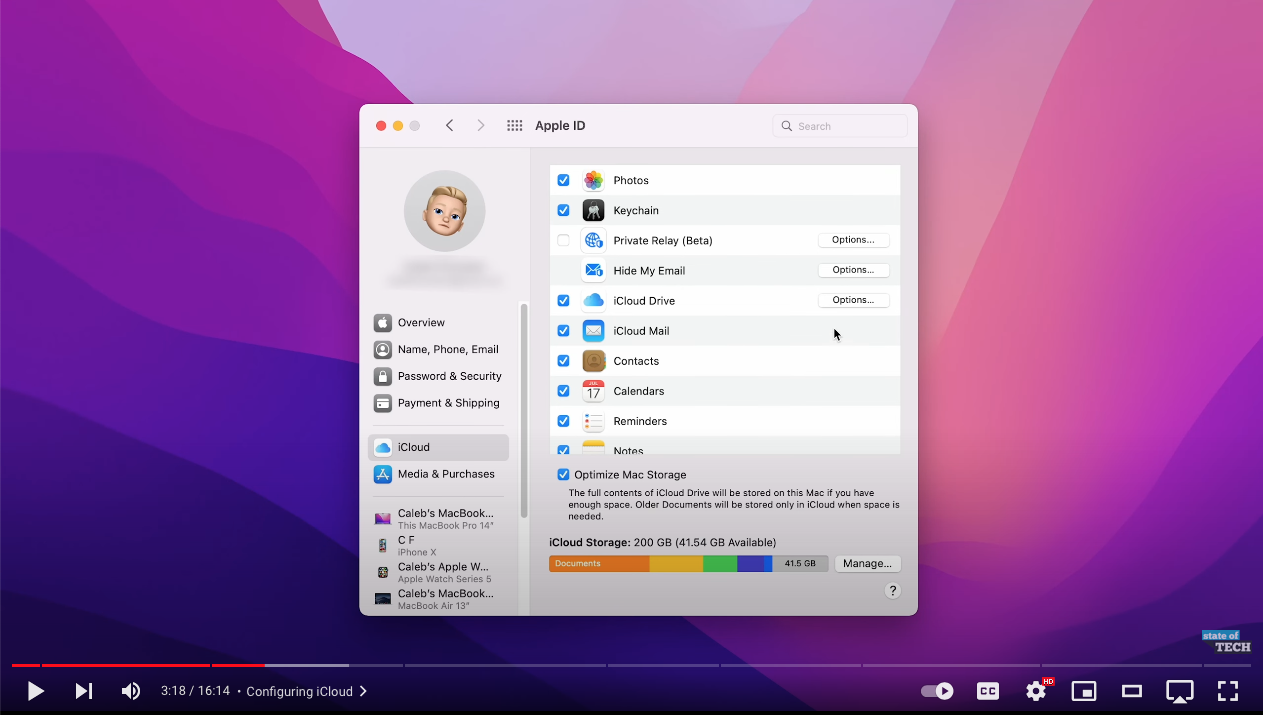This screenshot has width=1263, height=715.
Task: Select the MacBook Air 13" device
Action: pyautogui.click(x=438, y=600)
